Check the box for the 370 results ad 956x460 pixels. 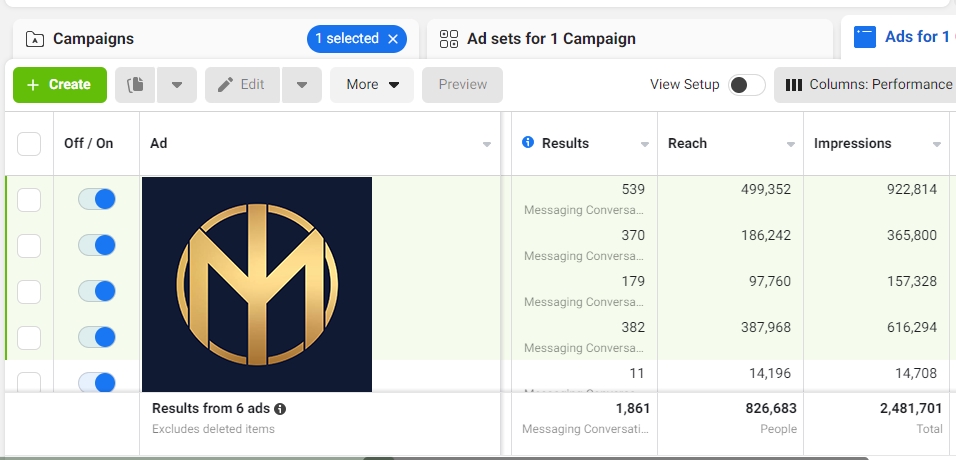point(29,246)
